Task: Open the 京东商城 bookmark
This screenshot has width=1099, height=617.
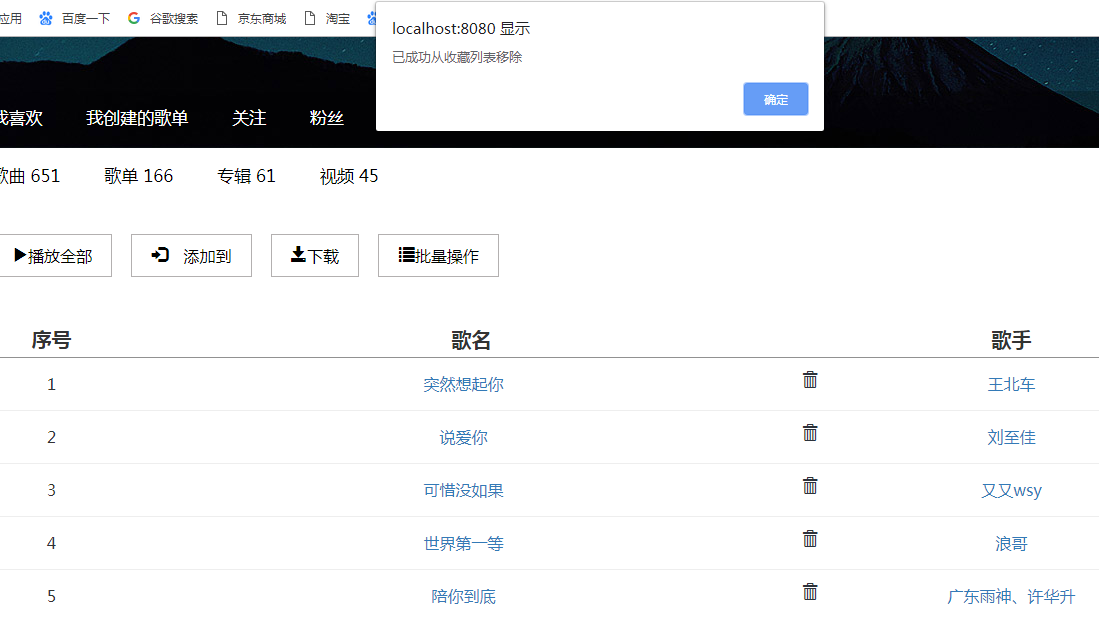Action: point(251,18)
